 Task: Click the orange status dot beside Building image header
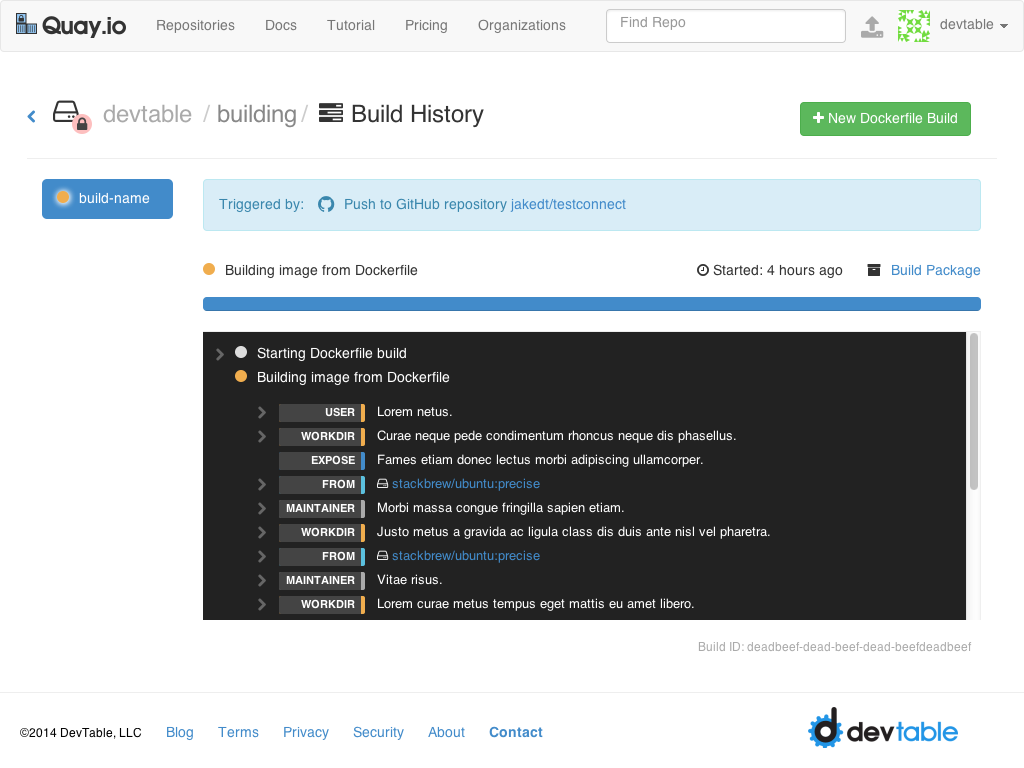209,269
